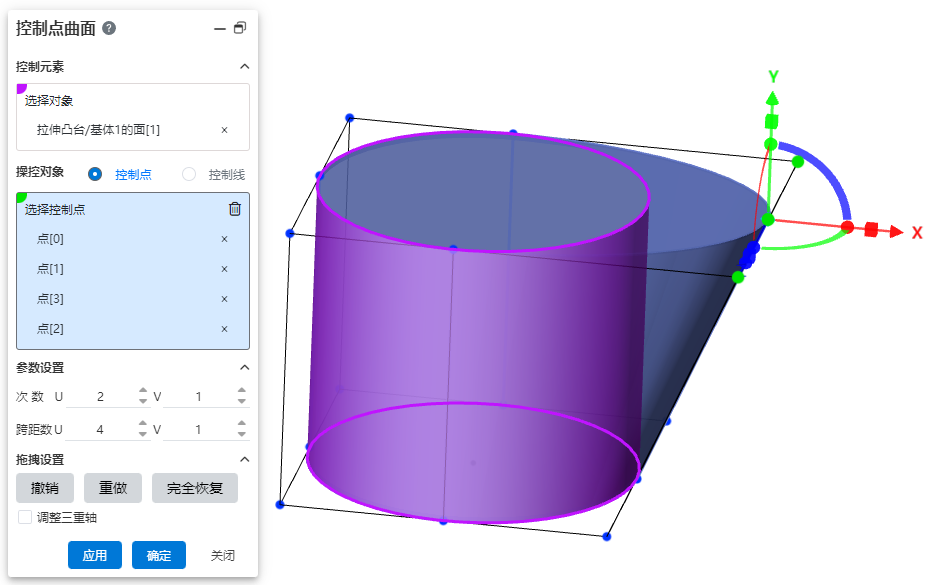Click the 重做 button
Image resolution: width=935 pixels, height=585 pixels.
(113, 488)
